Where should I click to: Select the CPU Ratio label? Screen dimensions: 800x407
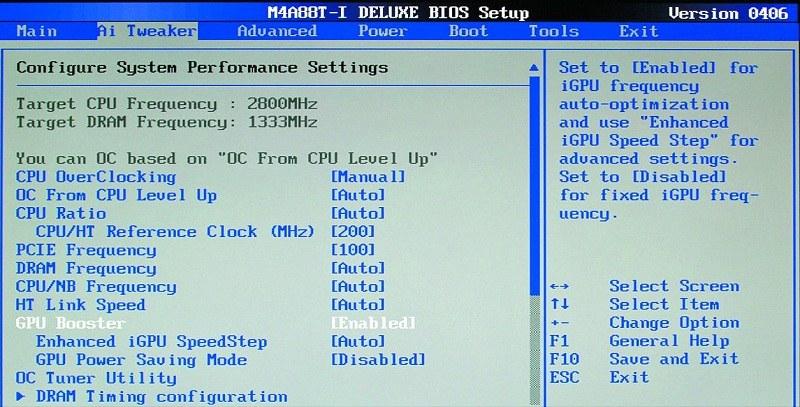61,213
